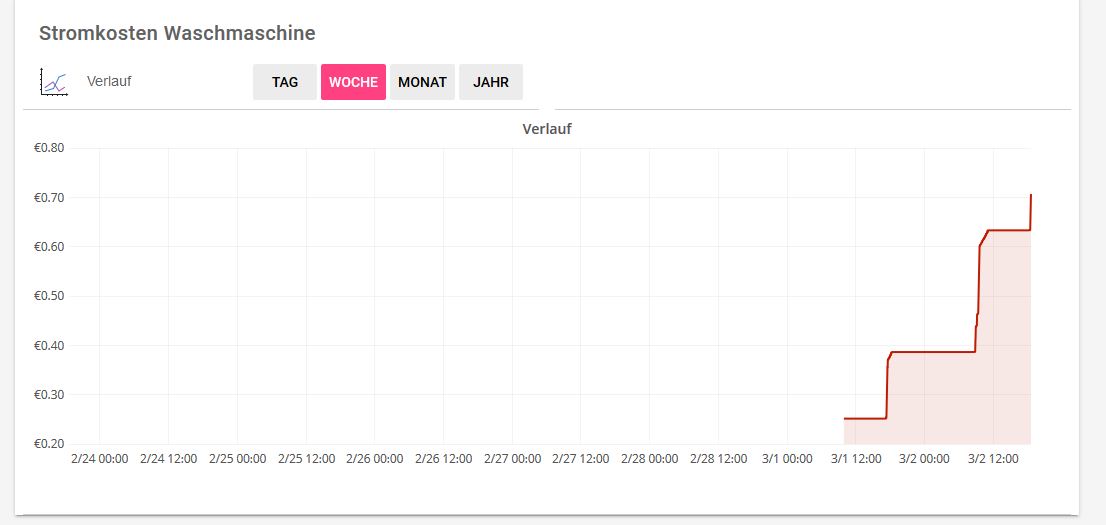Click the red line plateau near €0.63
This screenshot has width=1106, height=525.
pyautogui.click(x=1009, y=230)
